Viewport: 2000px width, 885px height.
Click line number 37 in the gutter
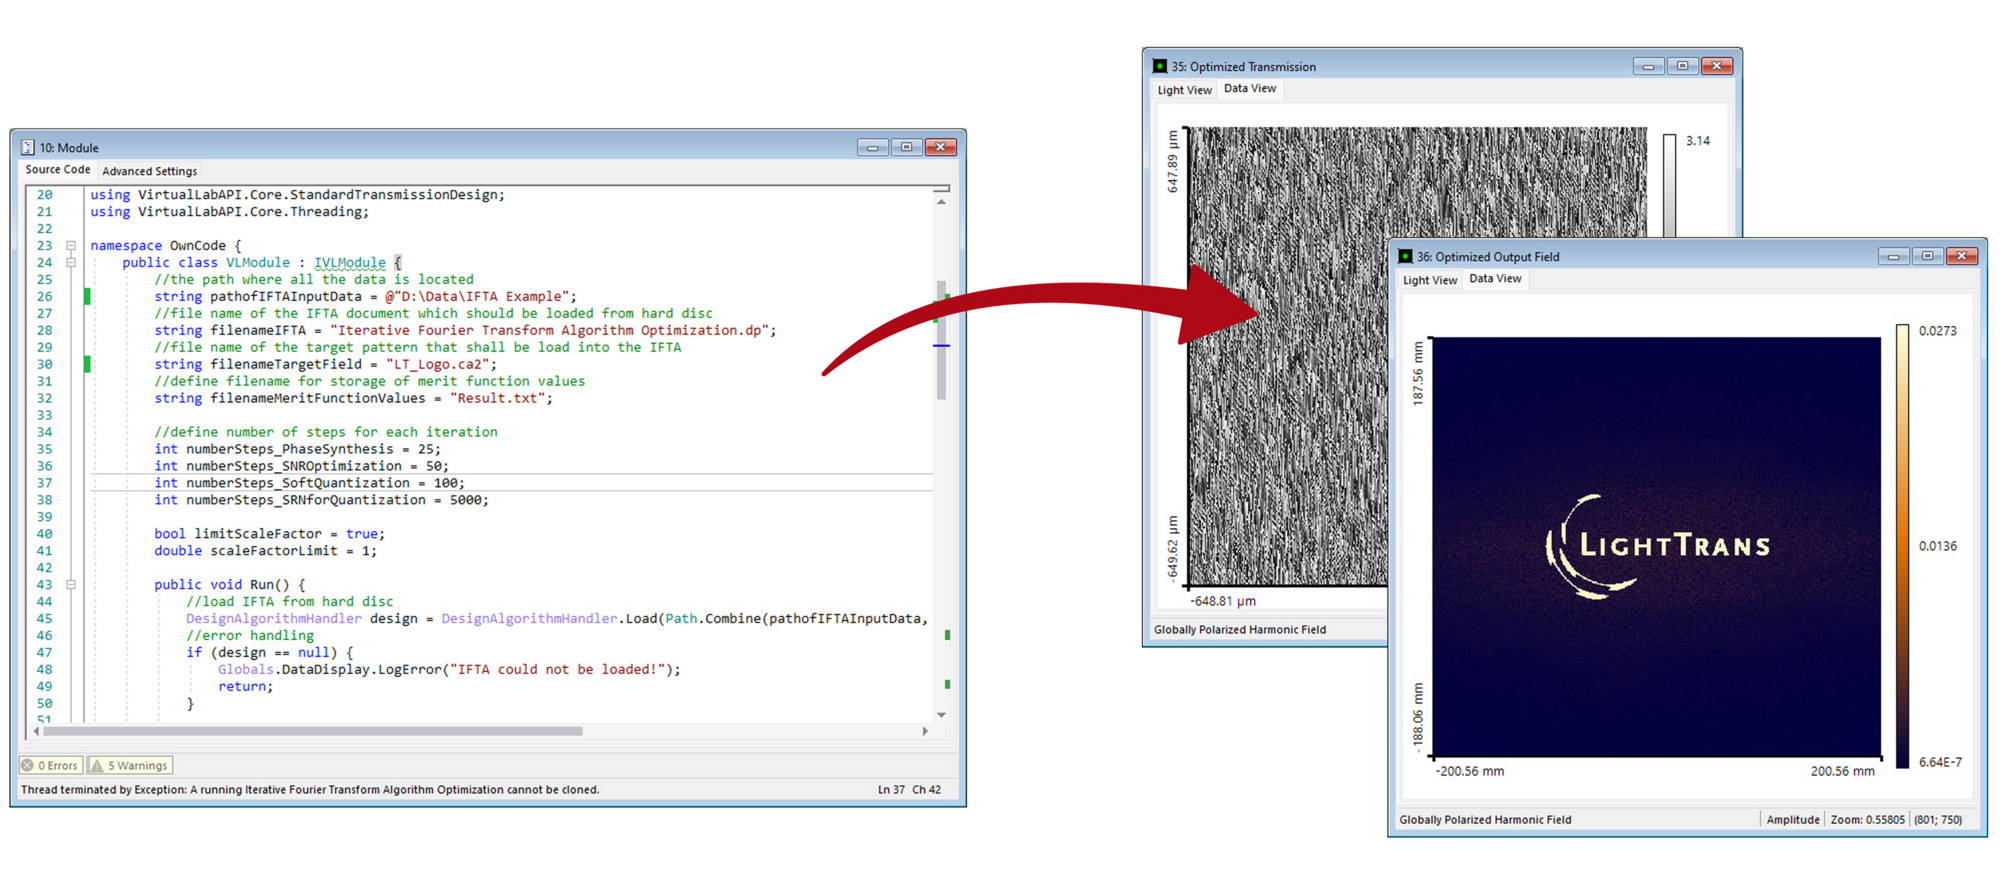pos(44,483)
